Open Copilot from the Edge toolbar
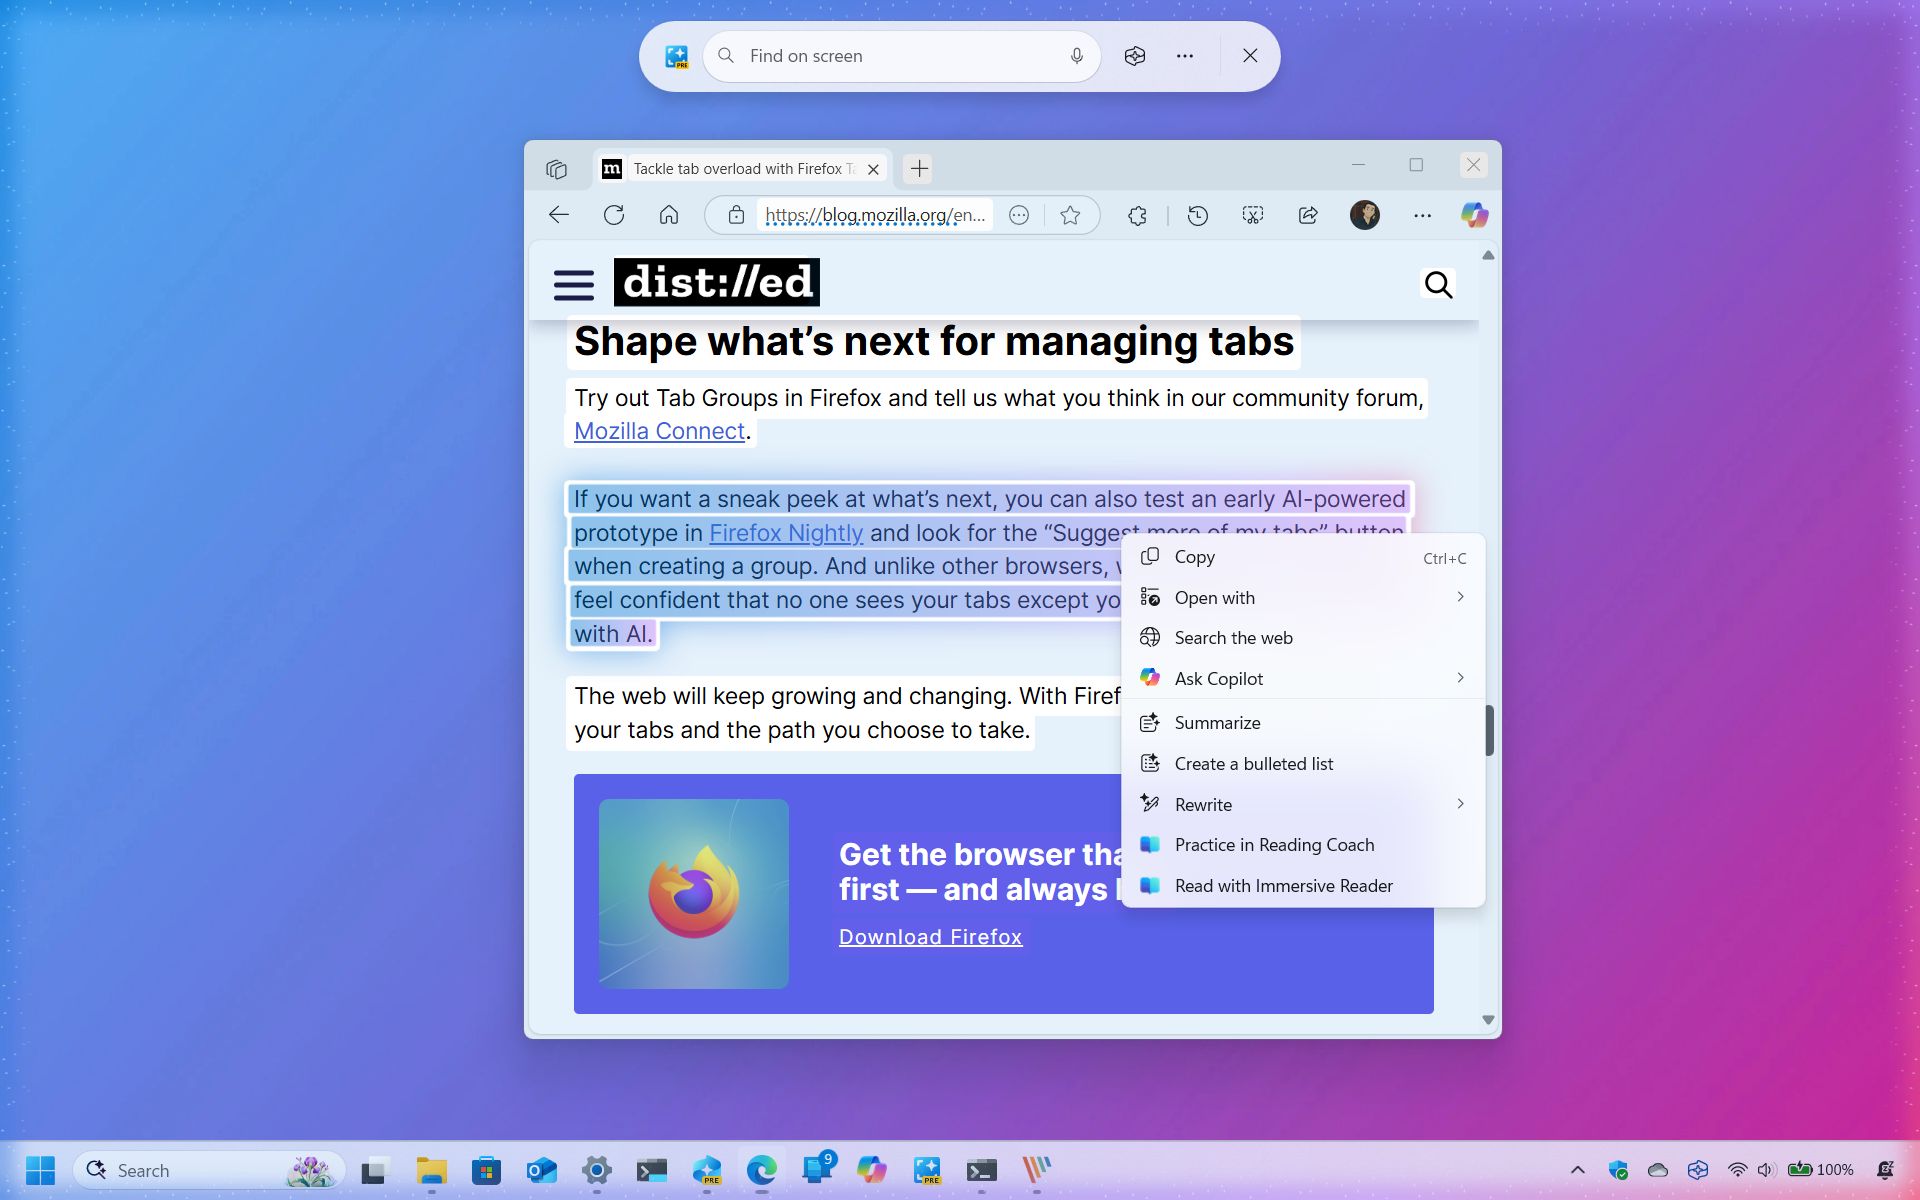This screenshot has width=1920, height=1200. (1473, 215)
